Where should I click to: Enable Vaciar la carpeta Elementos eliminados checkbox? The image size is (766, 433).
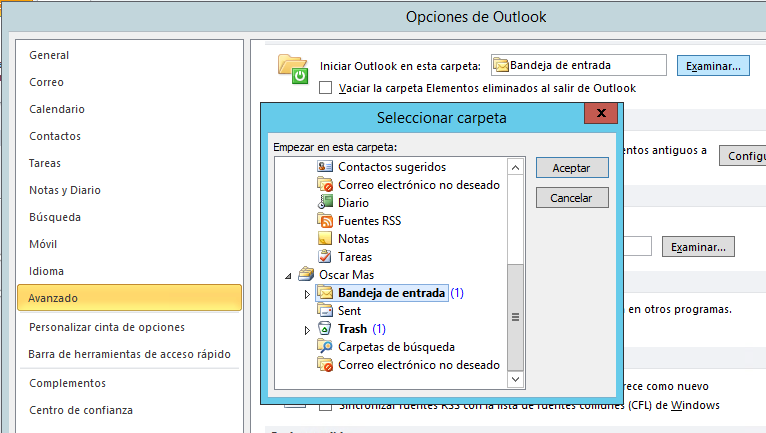[x=325, y=88]
